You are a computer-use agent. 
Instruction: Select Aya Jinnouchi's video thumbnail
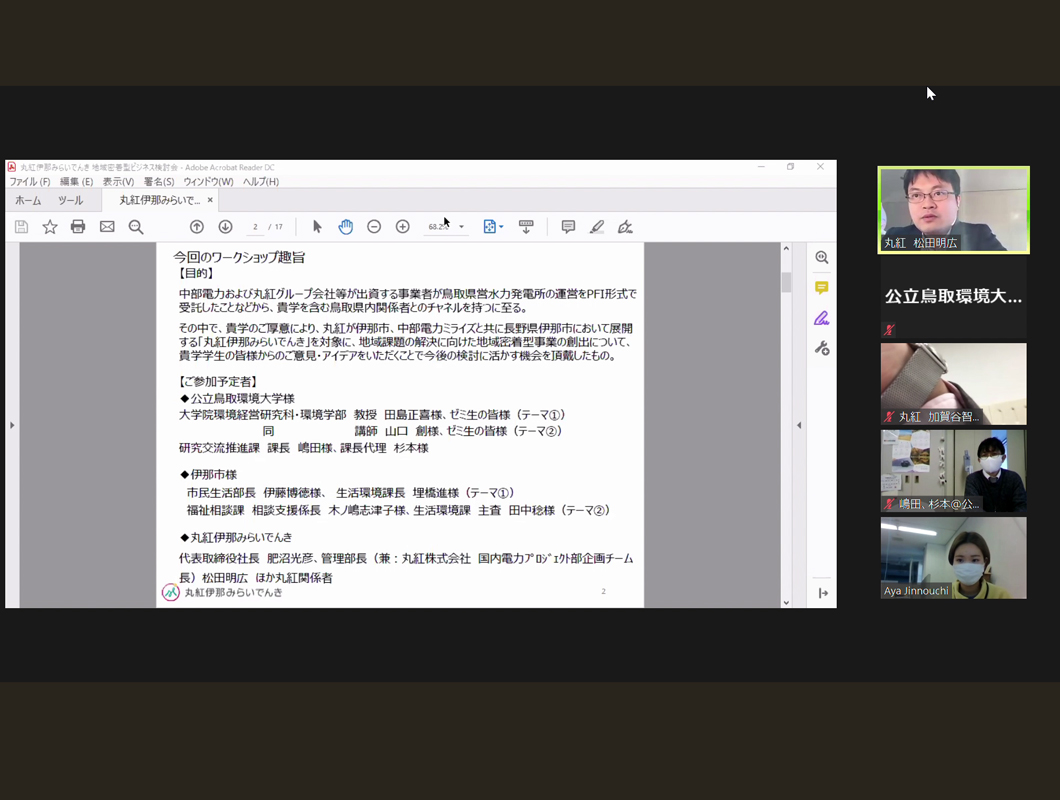coord(953,557)
